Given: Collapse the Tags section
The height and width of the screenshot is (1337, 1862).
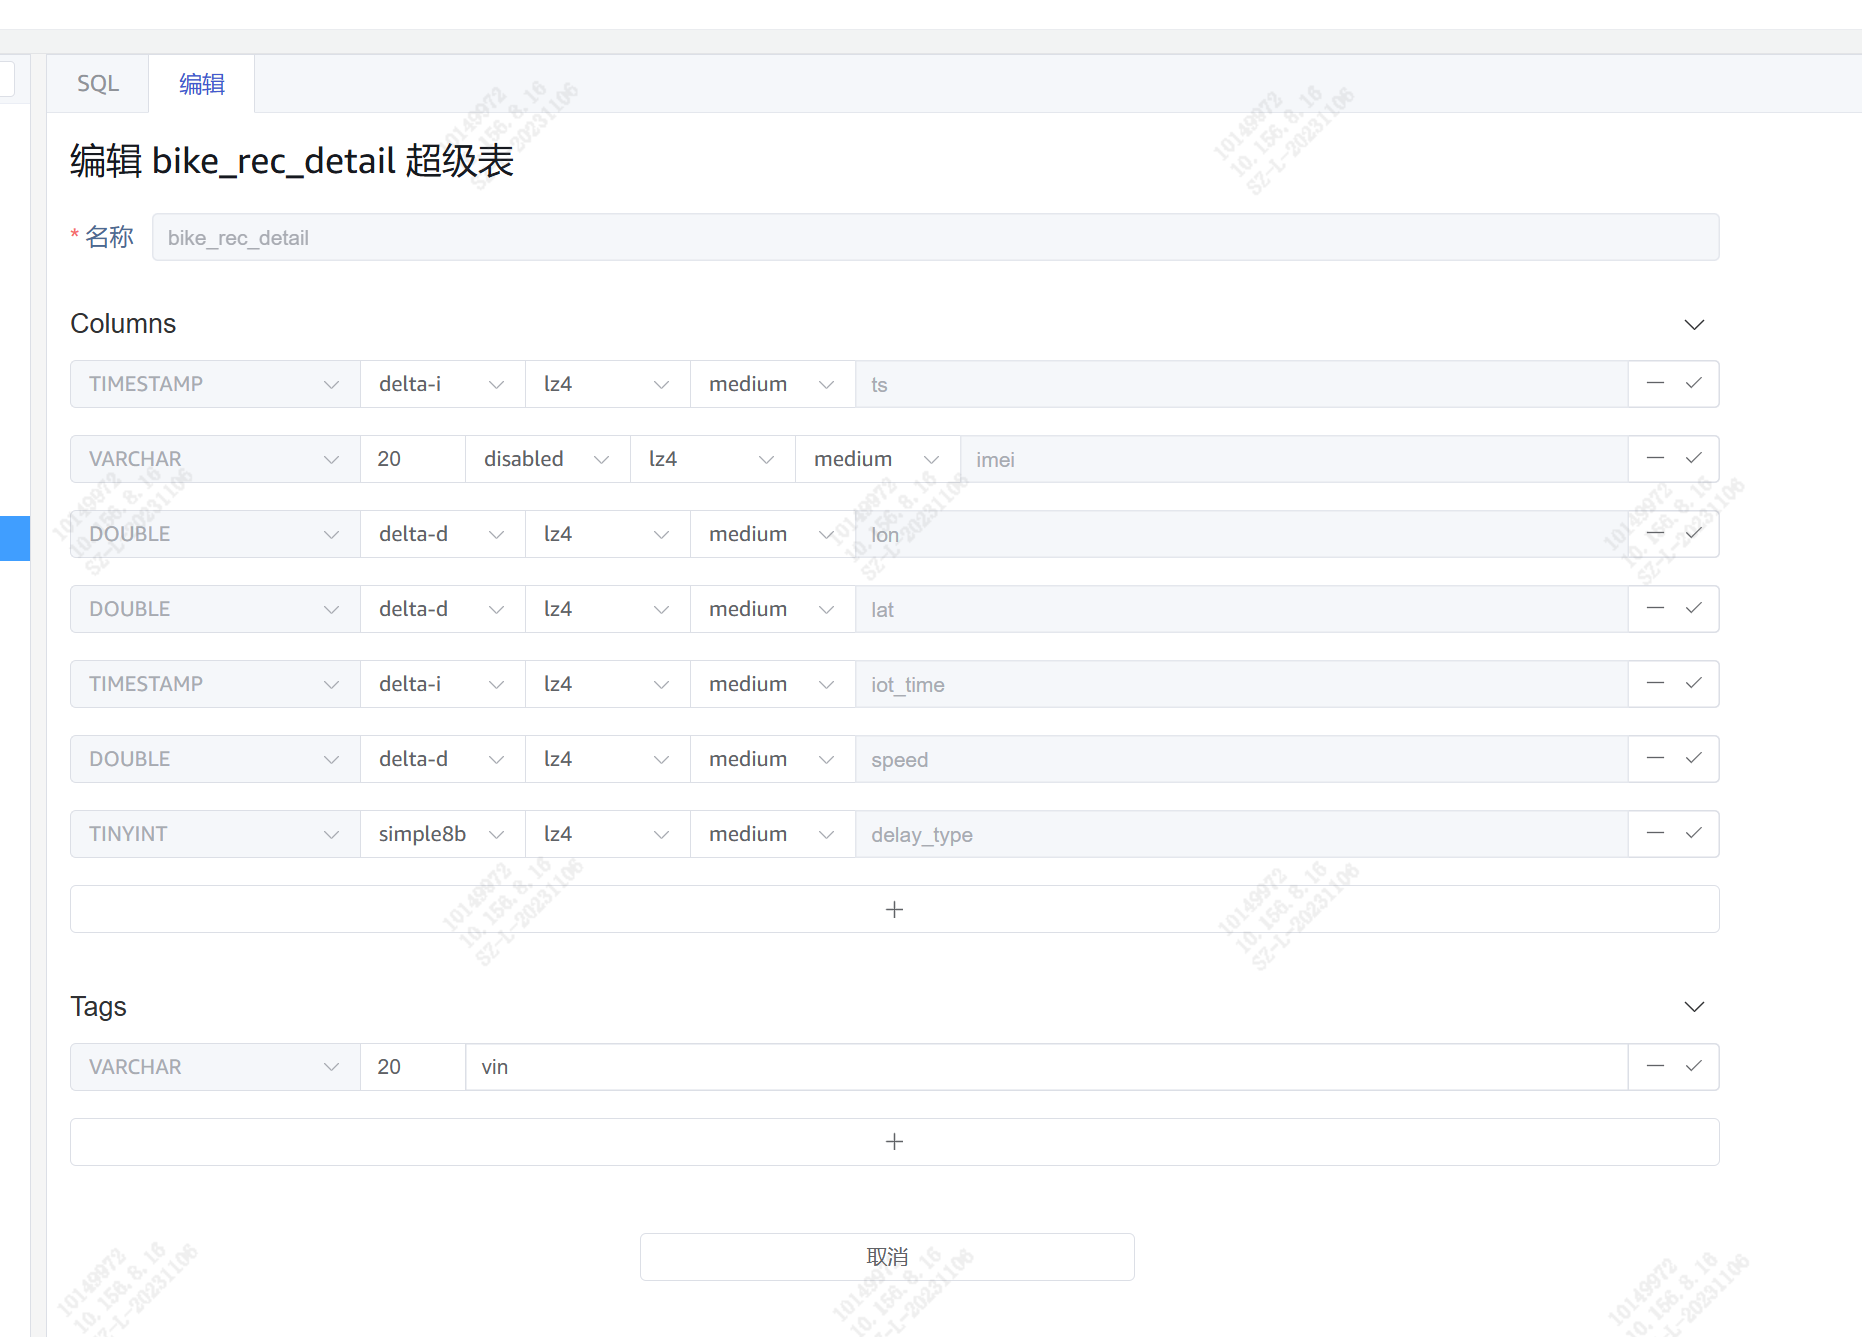Looking at the screenshot, I should (x=1693, y=1007).
